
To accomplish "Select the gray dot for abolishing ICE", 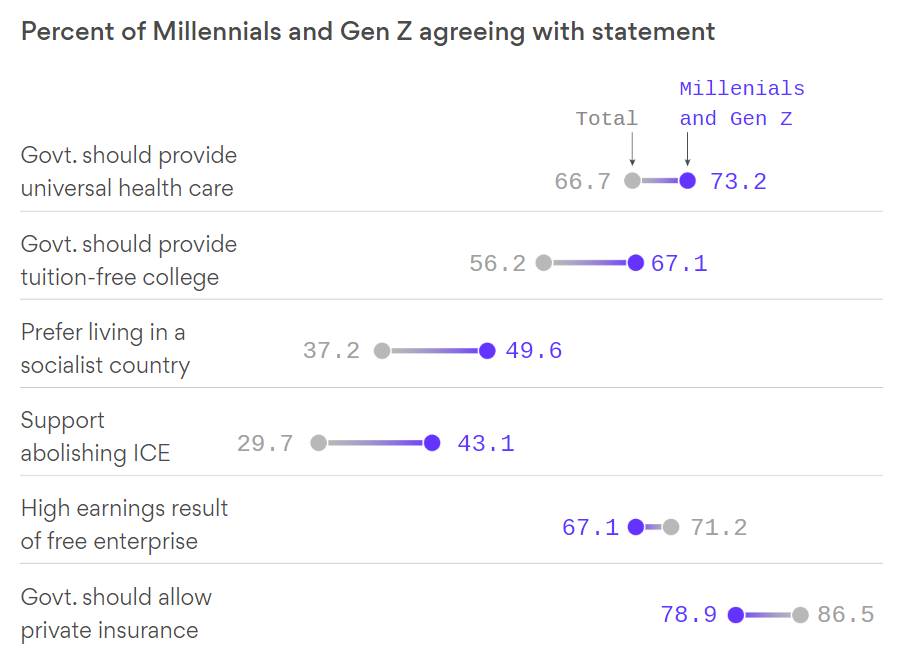I will pyautogui.click(x=318, y=443).
